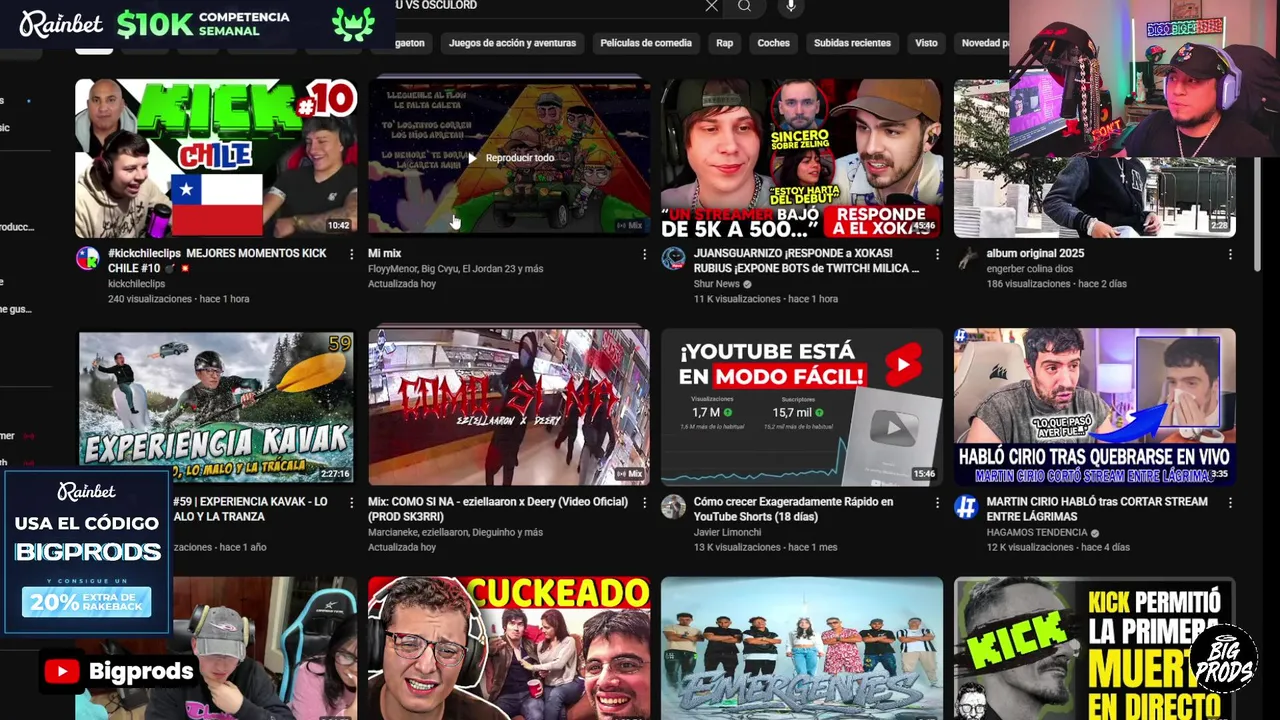
Task: Clear the search box with the X icon
Action: (x=711, y=6)
